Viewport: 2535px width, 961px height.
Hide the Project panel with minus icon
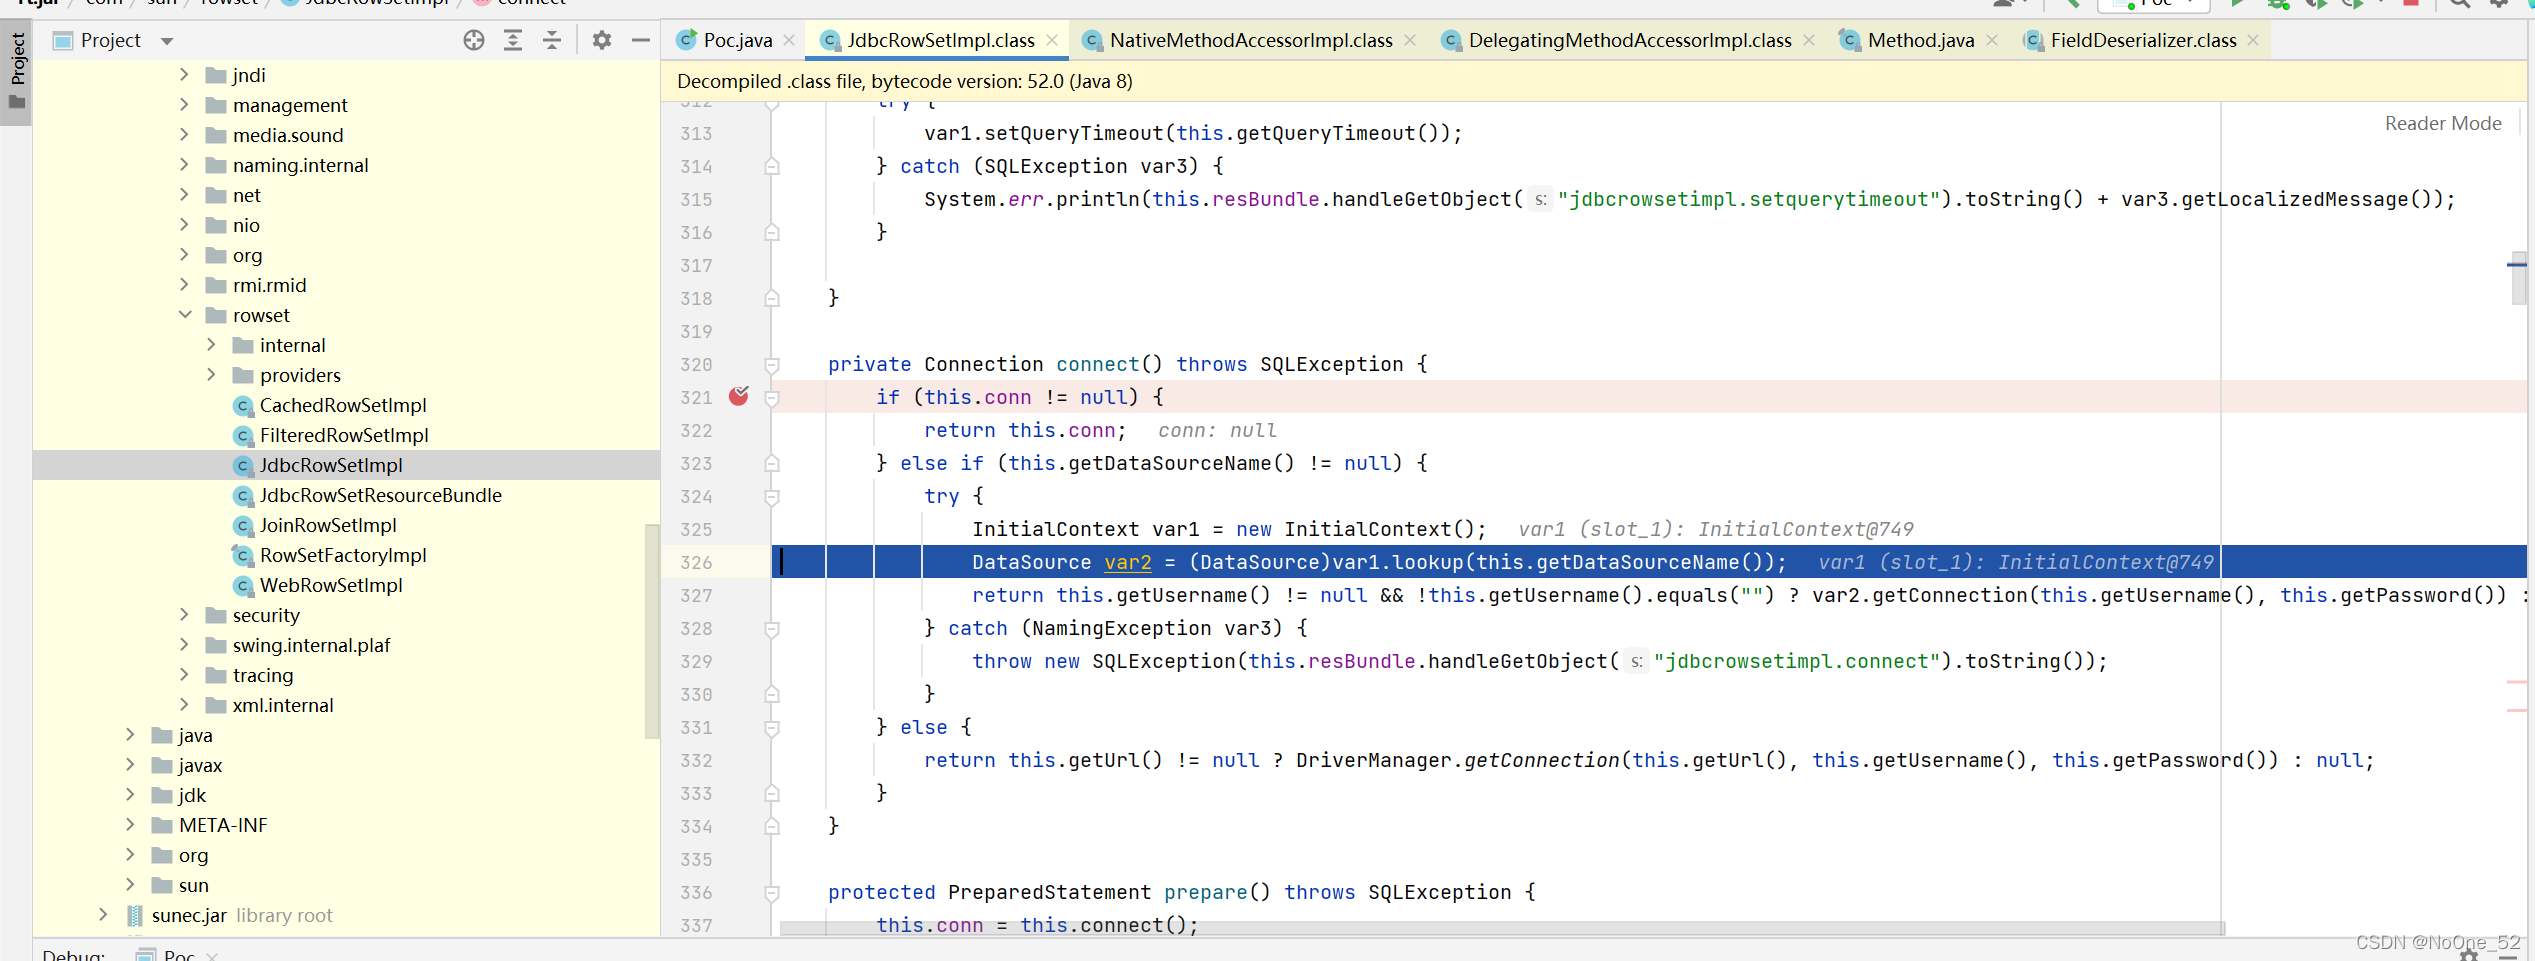pyautogui.click(x=641, y=40)
